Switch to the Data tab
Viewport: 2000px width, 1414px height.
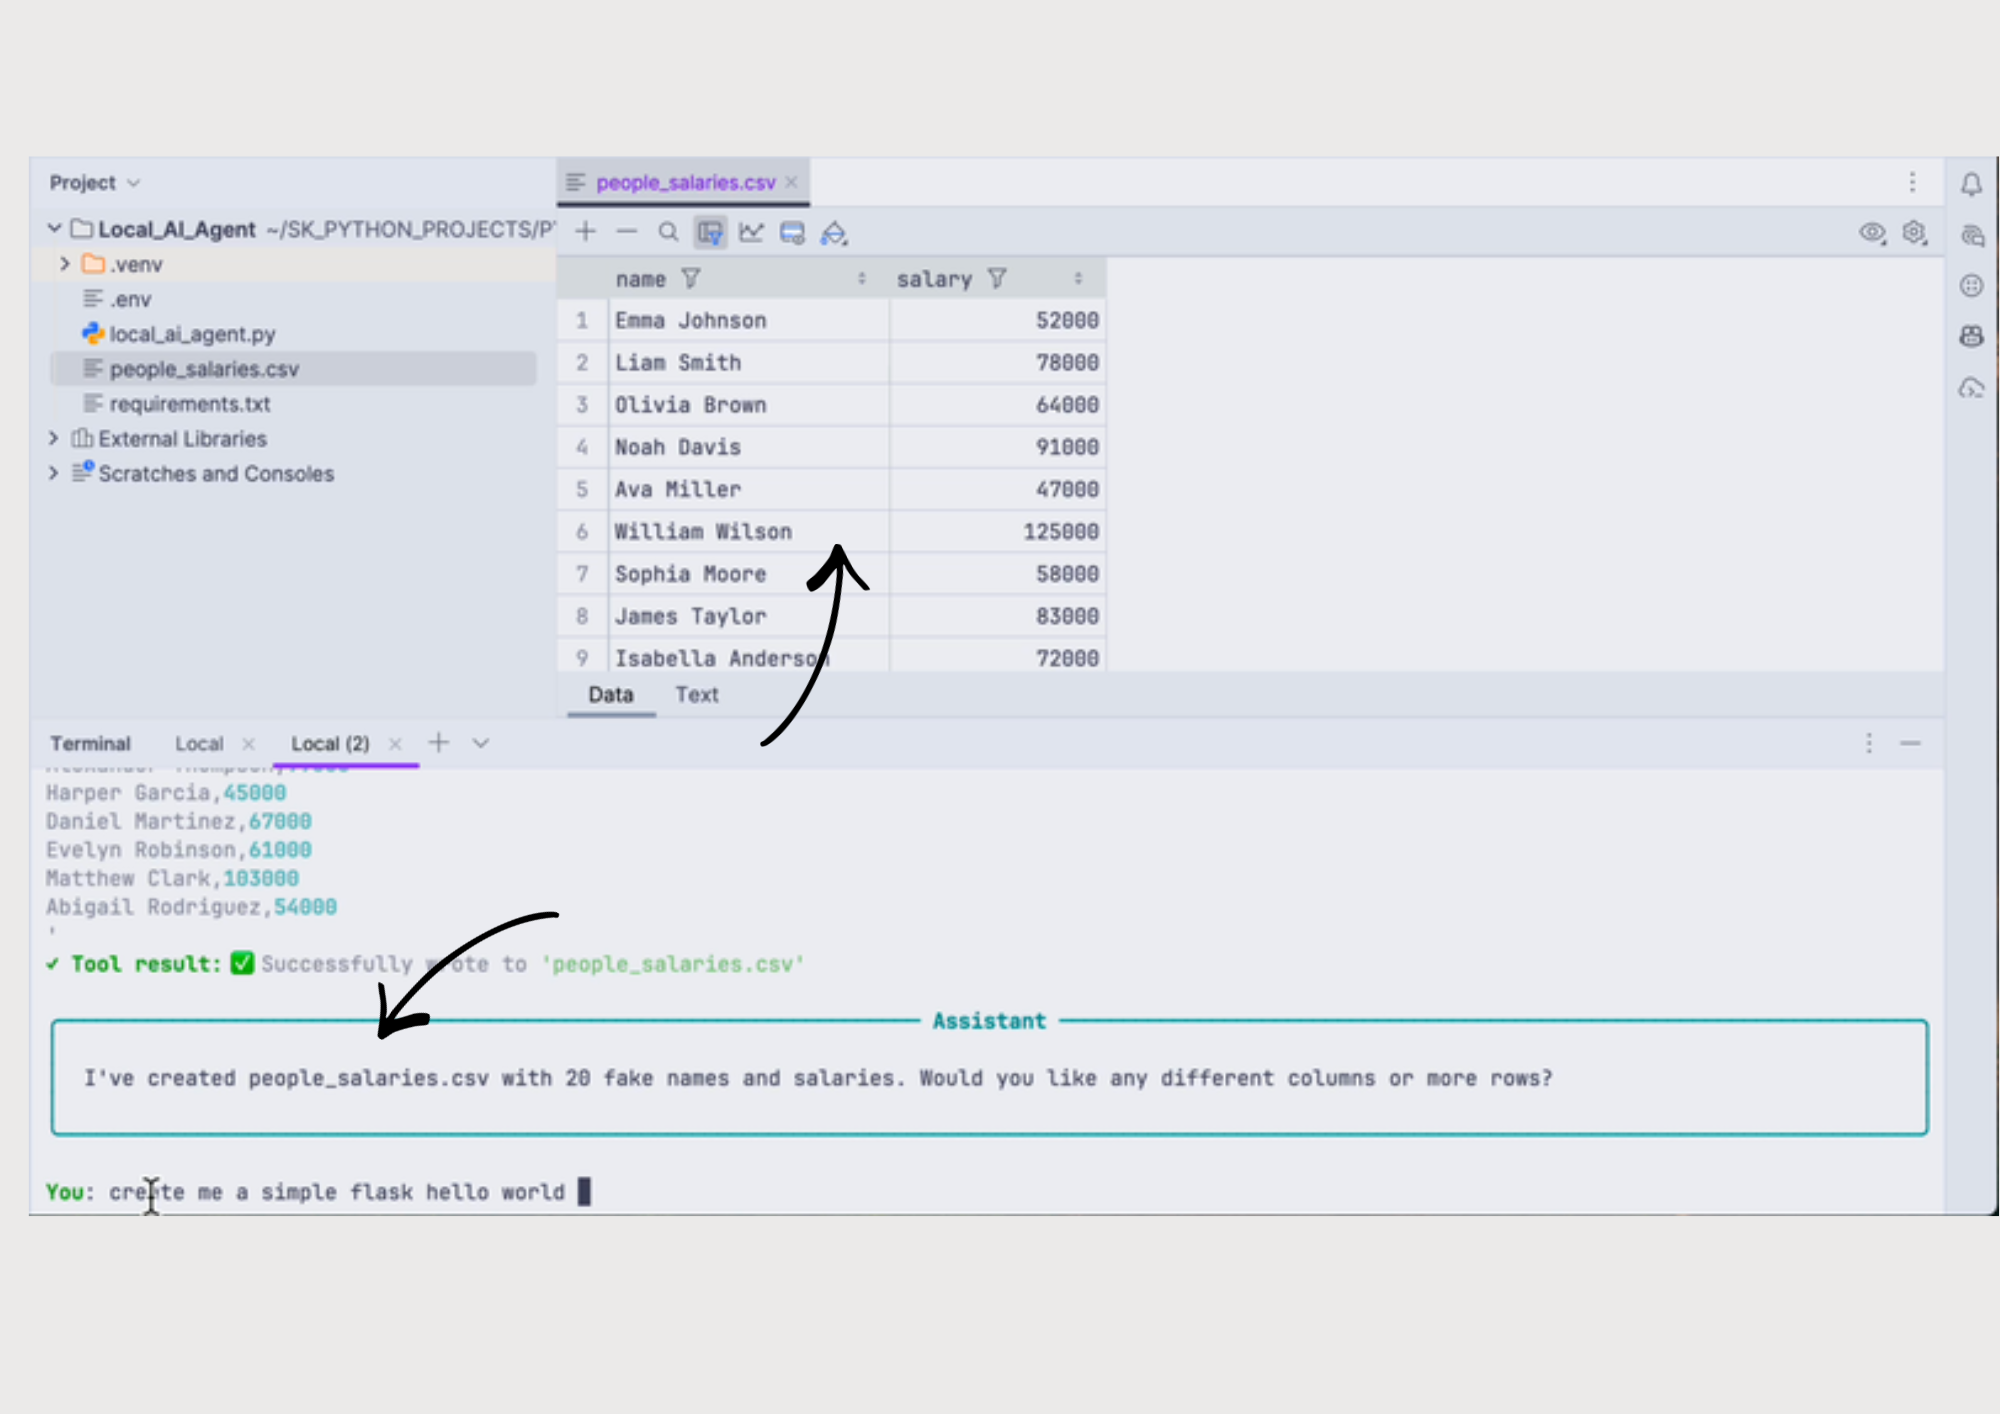(610, 694)
